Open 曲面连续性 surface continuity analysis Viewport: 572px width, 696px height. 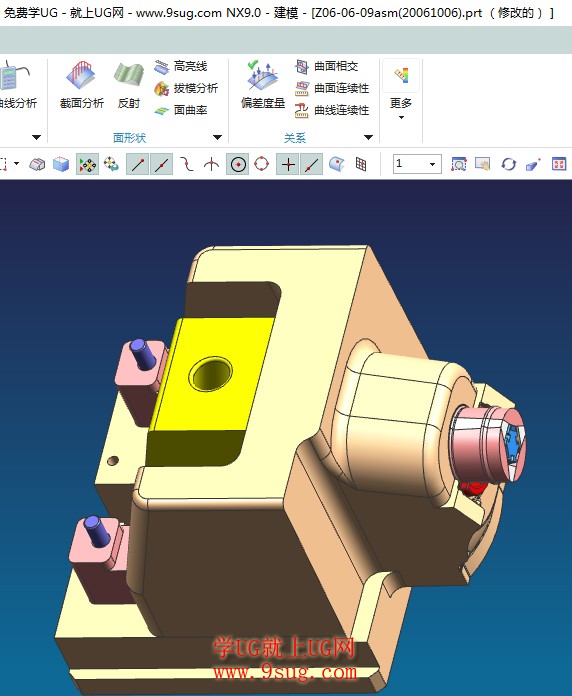click(x=331, y=88)
